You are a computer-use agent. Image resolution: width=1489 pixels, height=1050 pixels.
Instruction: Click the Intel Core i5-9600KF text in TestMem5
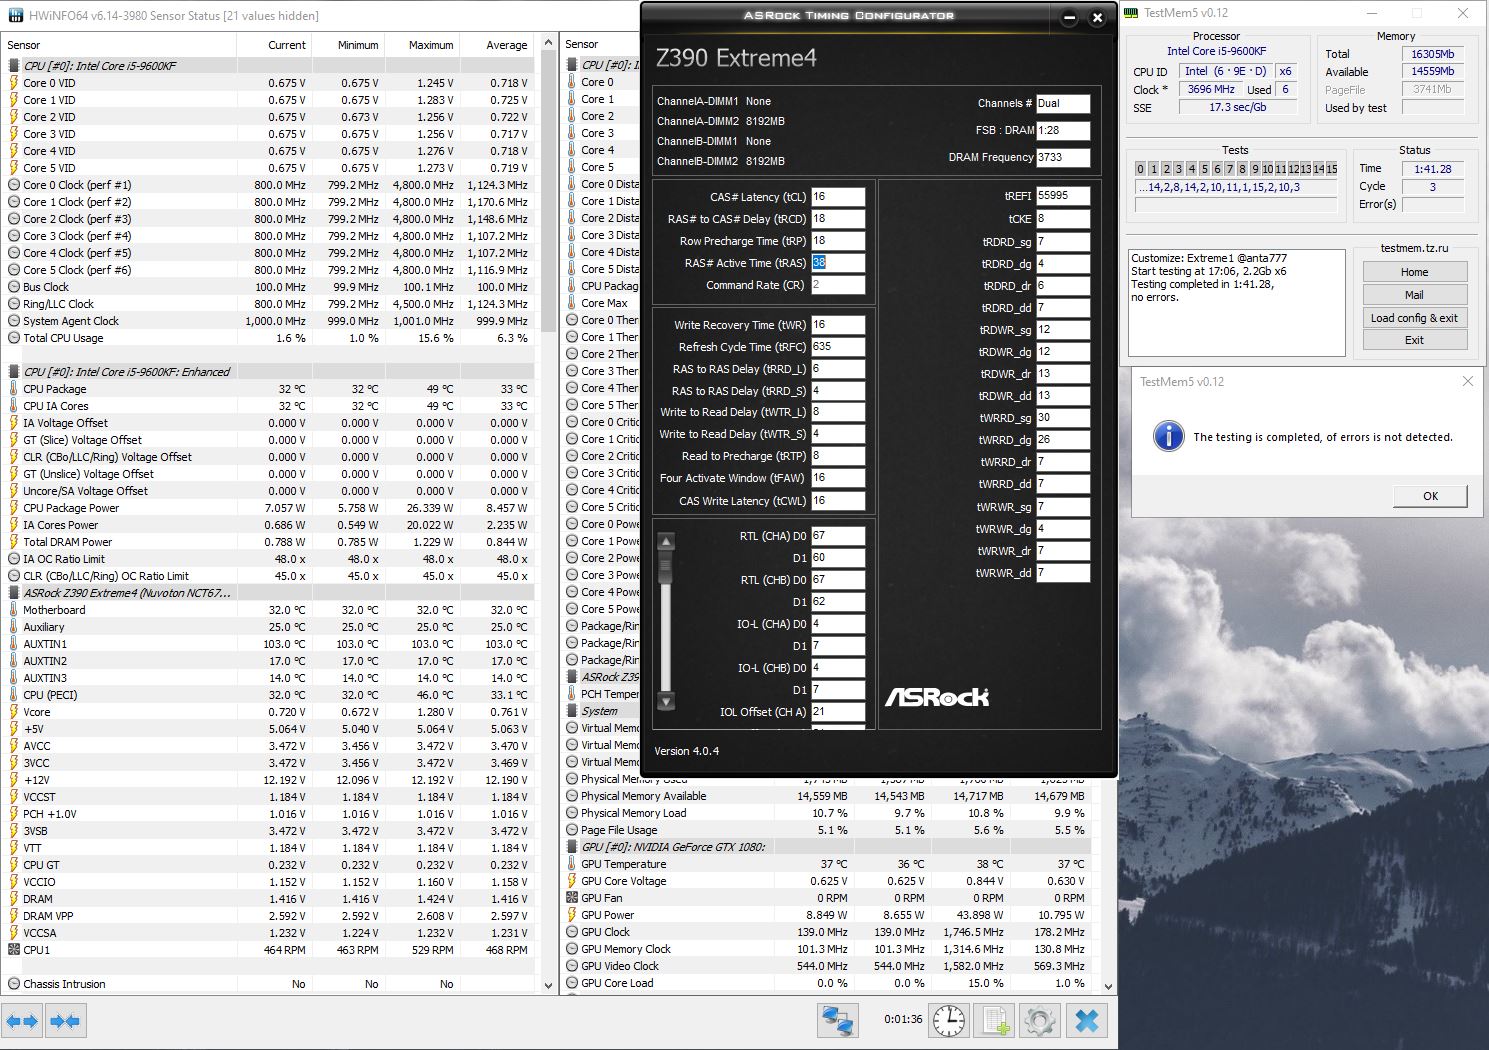coord(1216,51)
